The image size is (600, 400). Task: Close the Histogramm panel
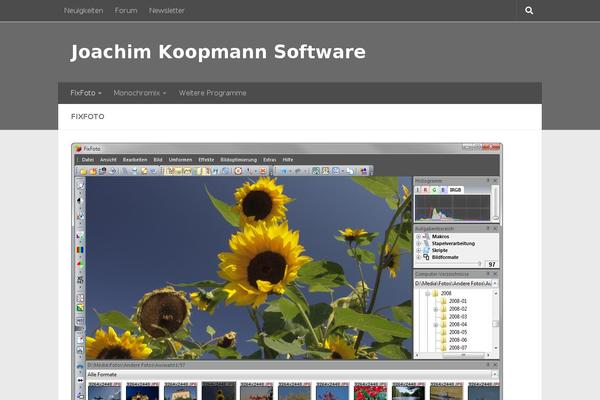pyautogui.click(x=495, y=181)
